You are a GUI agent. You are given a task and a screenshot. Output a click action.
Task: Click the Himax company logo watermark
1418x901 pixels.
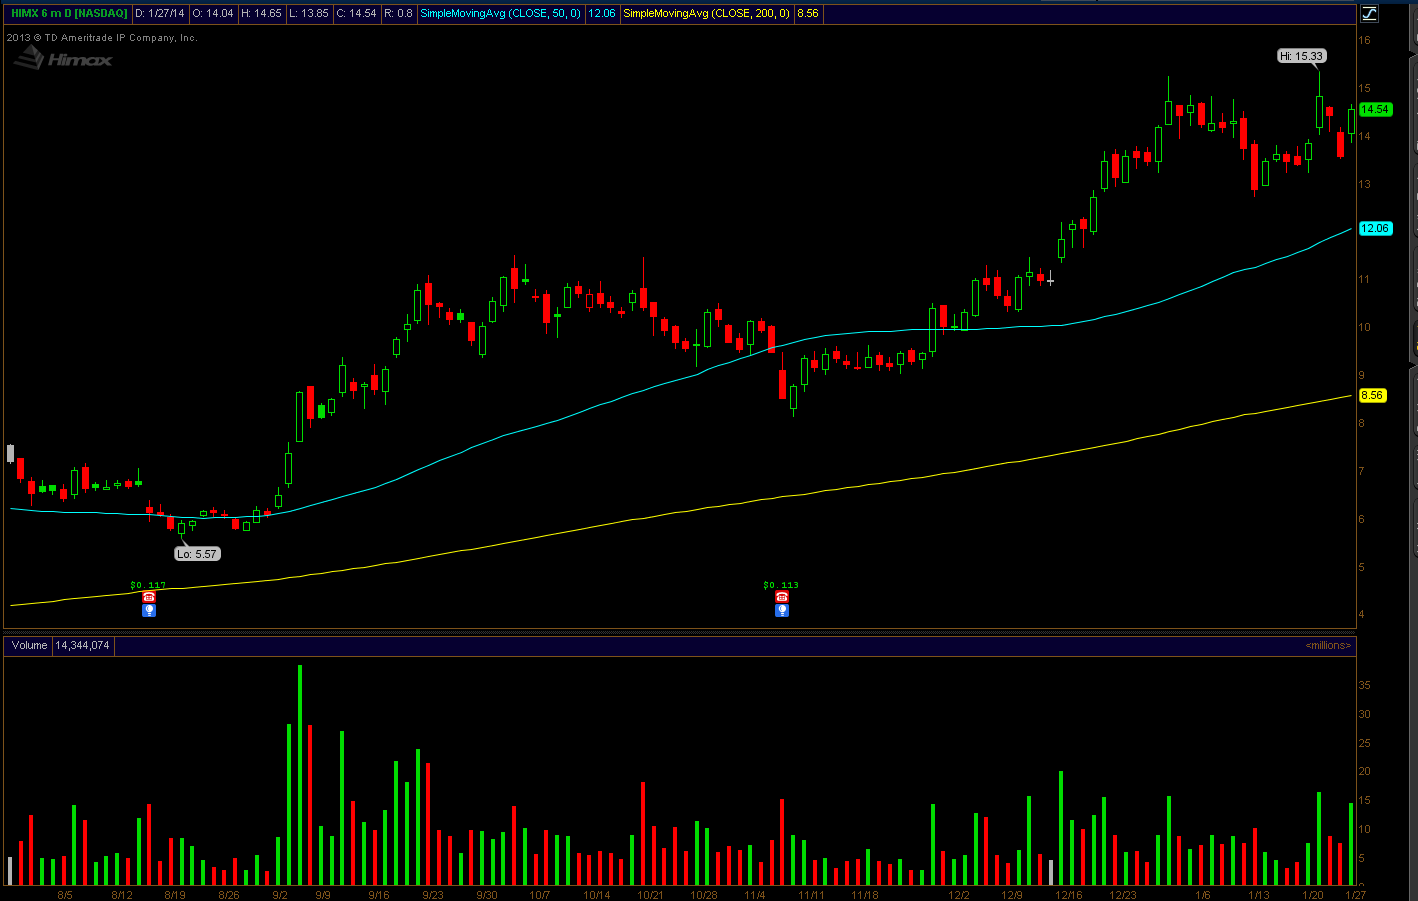point(64,60)
